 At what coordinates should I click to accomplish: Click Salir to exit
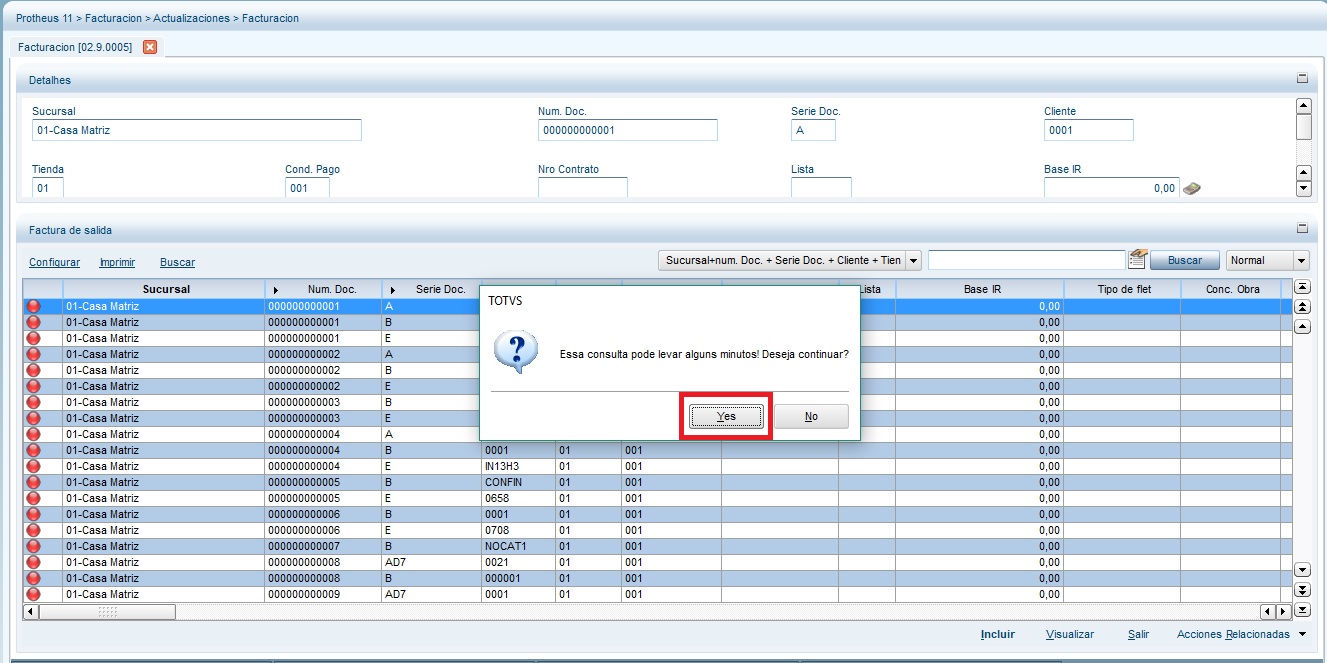1138,634
